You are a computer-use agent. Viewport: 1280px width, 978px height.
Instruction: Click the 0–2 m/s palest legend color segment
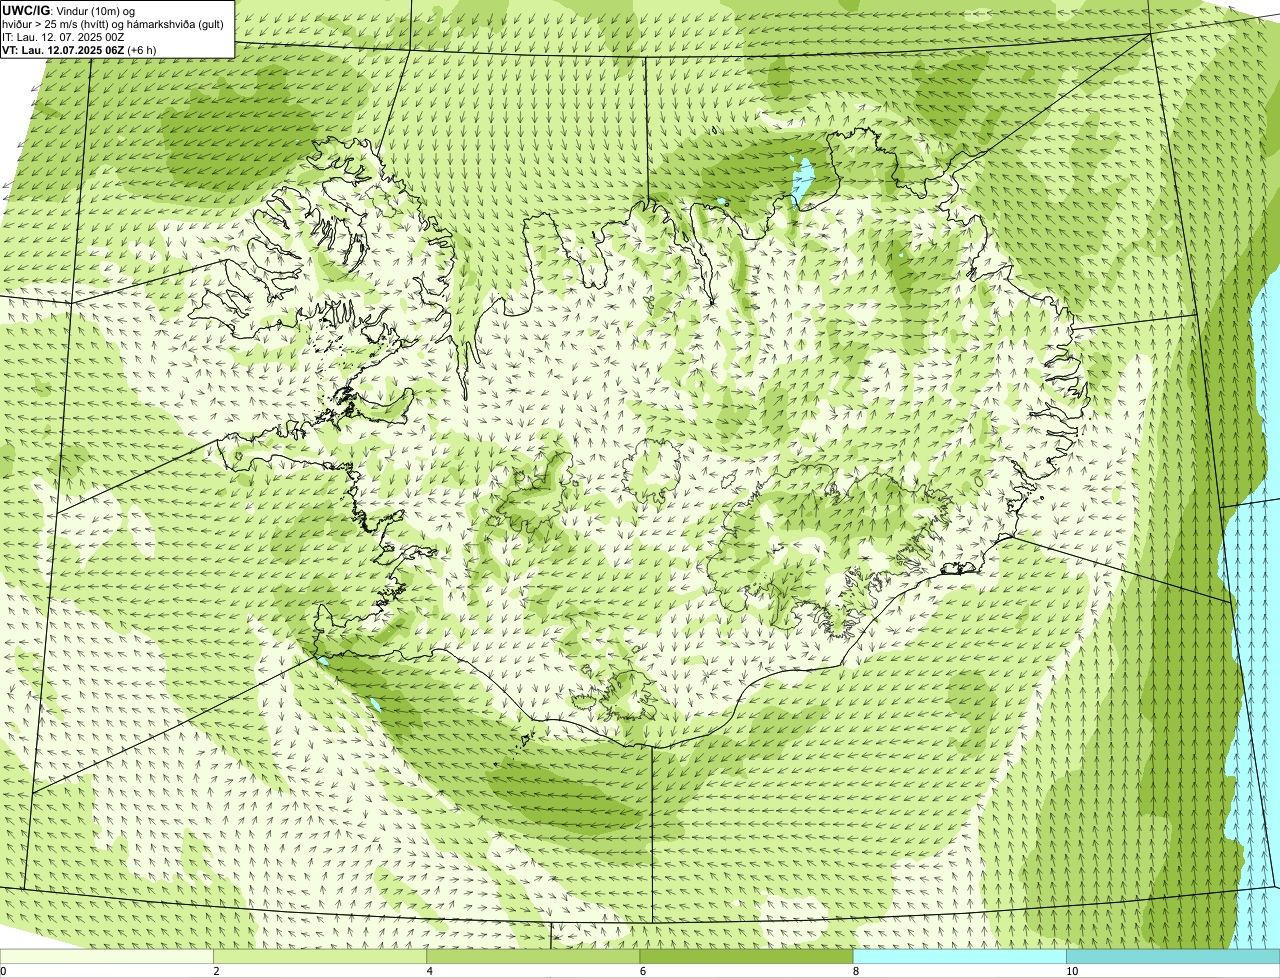pos(107,957)
